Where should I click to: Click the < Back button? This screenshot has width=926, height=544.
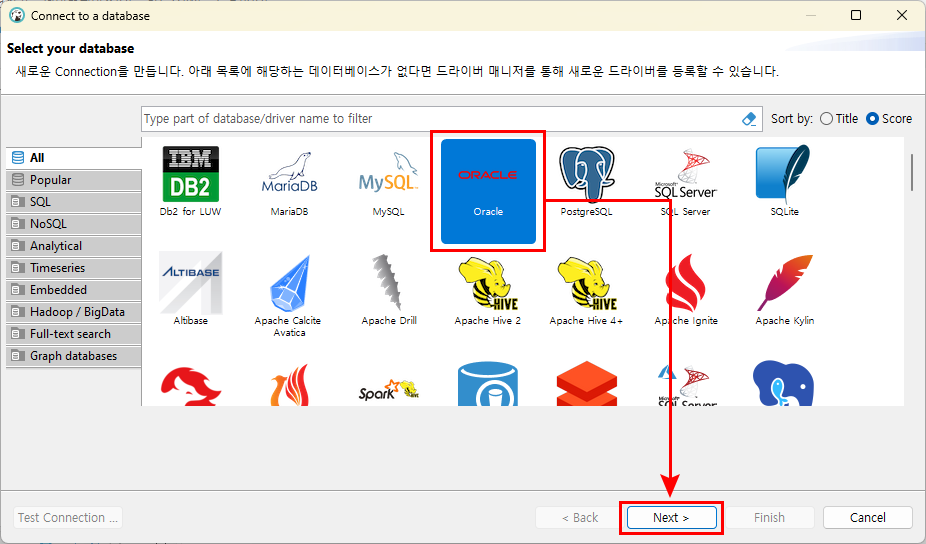point(580,517)
